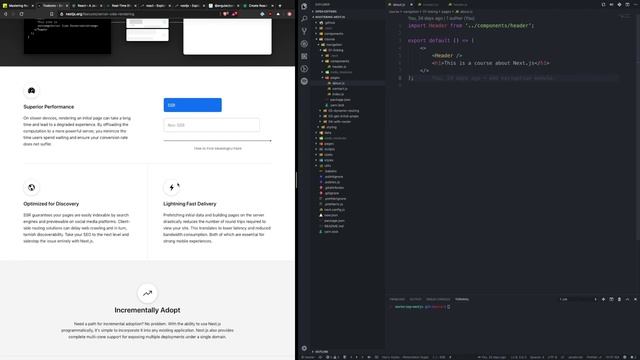The image size is (640, 360).
Task: Click the link below the SSR comparison line
Action: pyautogui.click(x=218, y=149)
